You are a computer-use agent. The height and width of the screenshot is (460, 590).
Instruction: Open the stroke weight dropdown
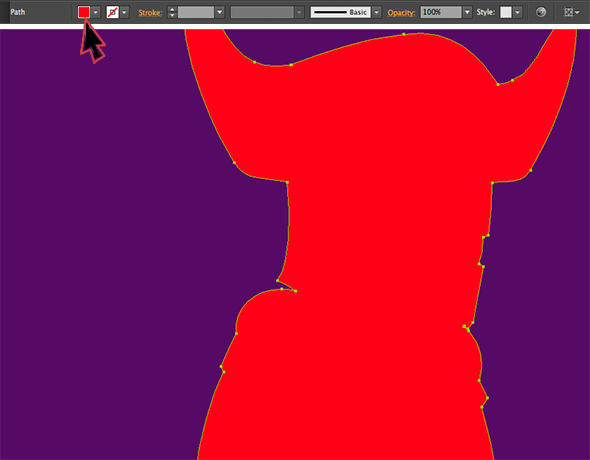click(220, 12)
